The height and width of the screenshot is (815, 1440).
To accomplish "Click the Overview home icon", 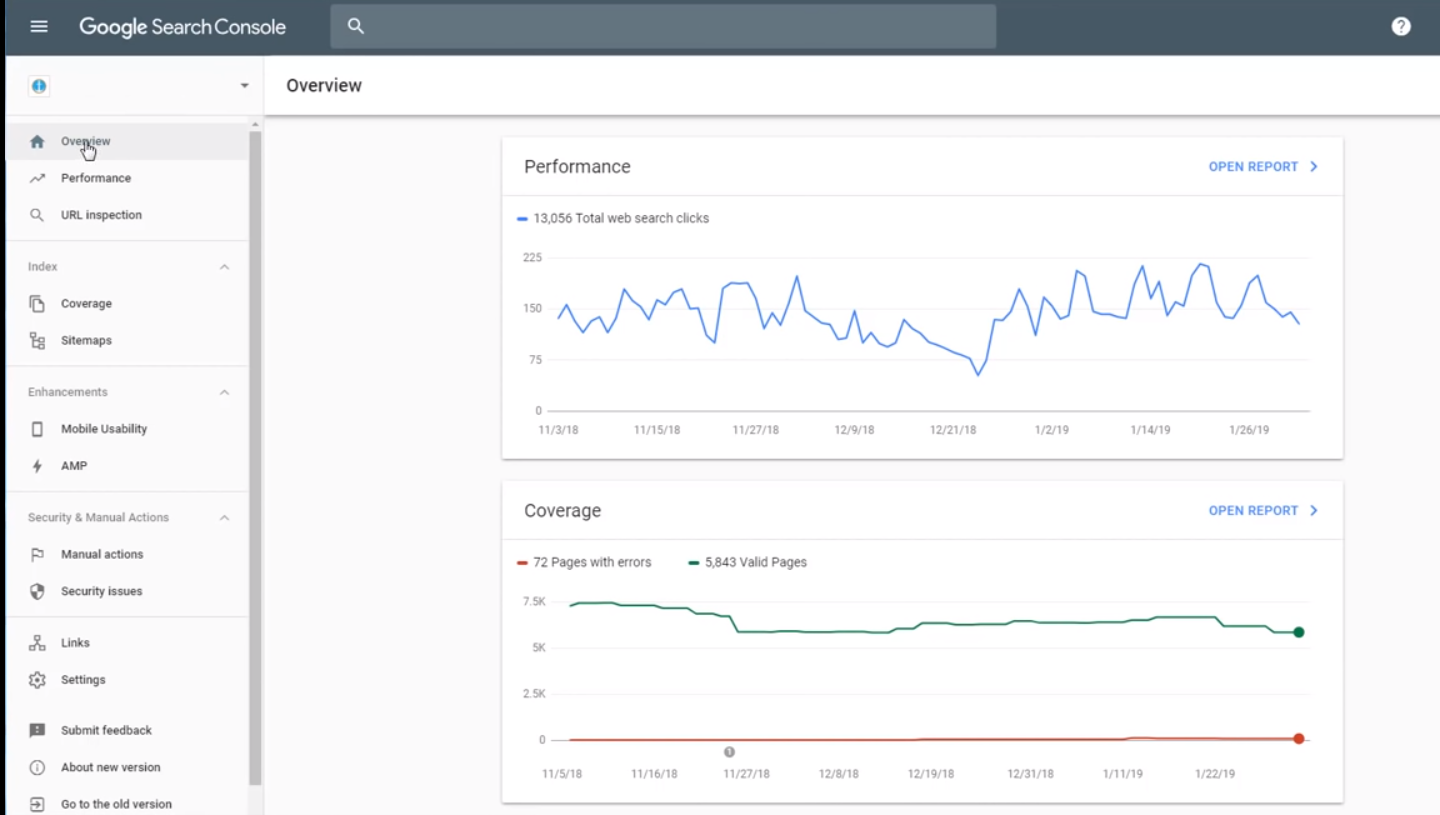I will (37, 142).
